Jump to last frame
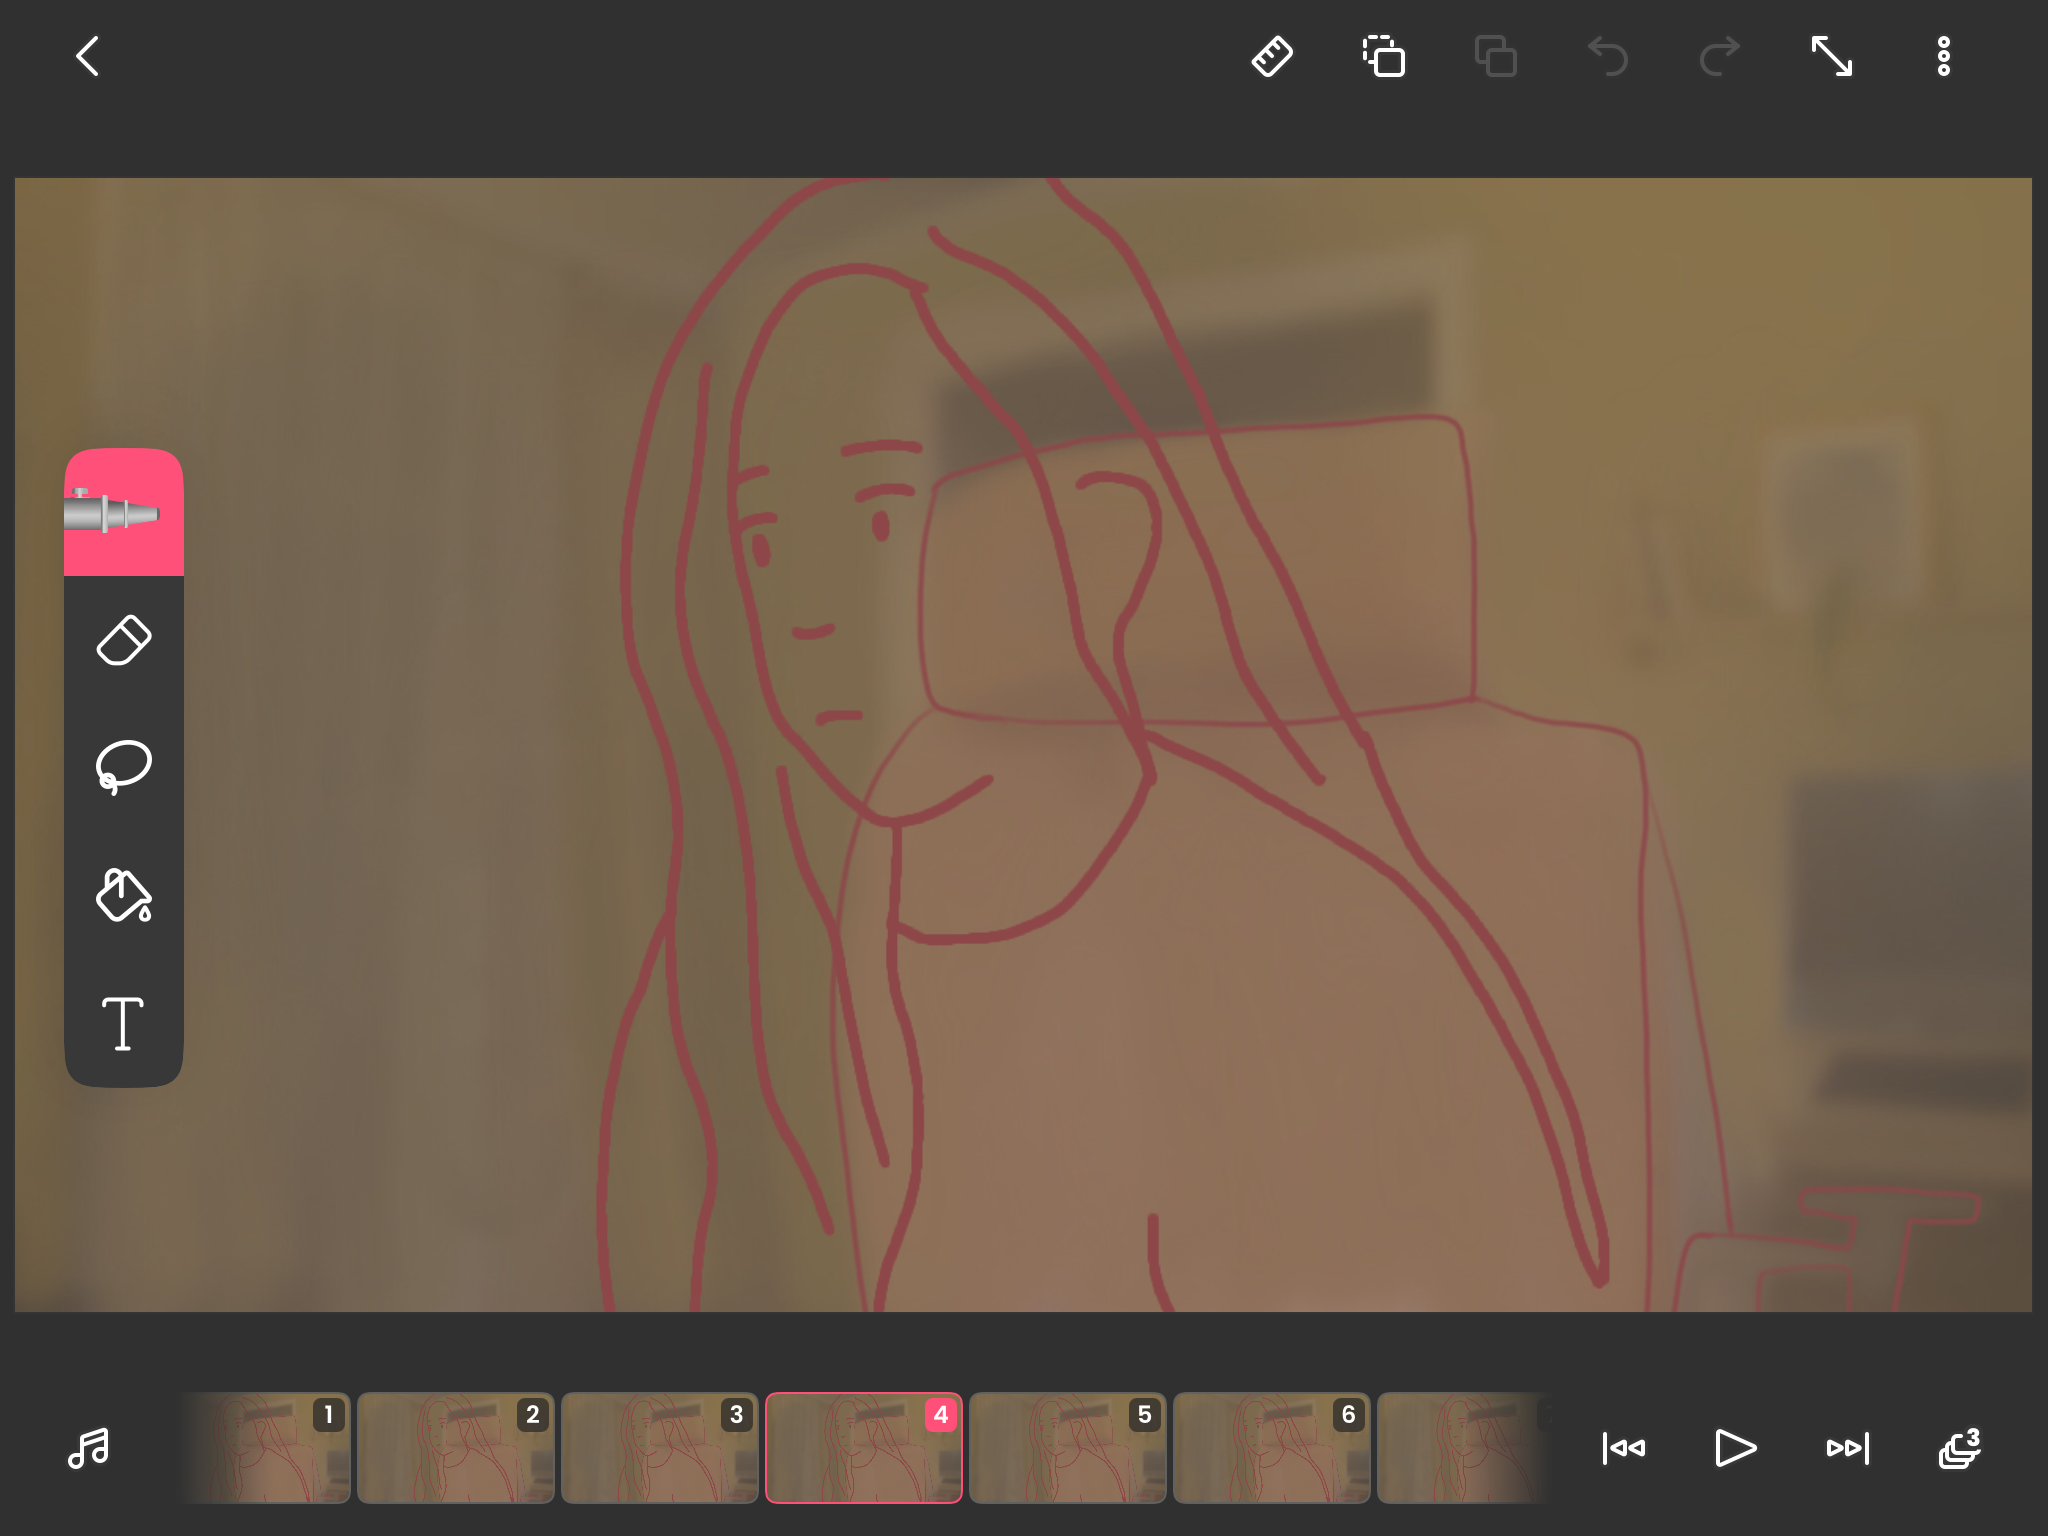Image resolution: width=2048 pixels, height=1536 pixels. tap(1847, 1448)
